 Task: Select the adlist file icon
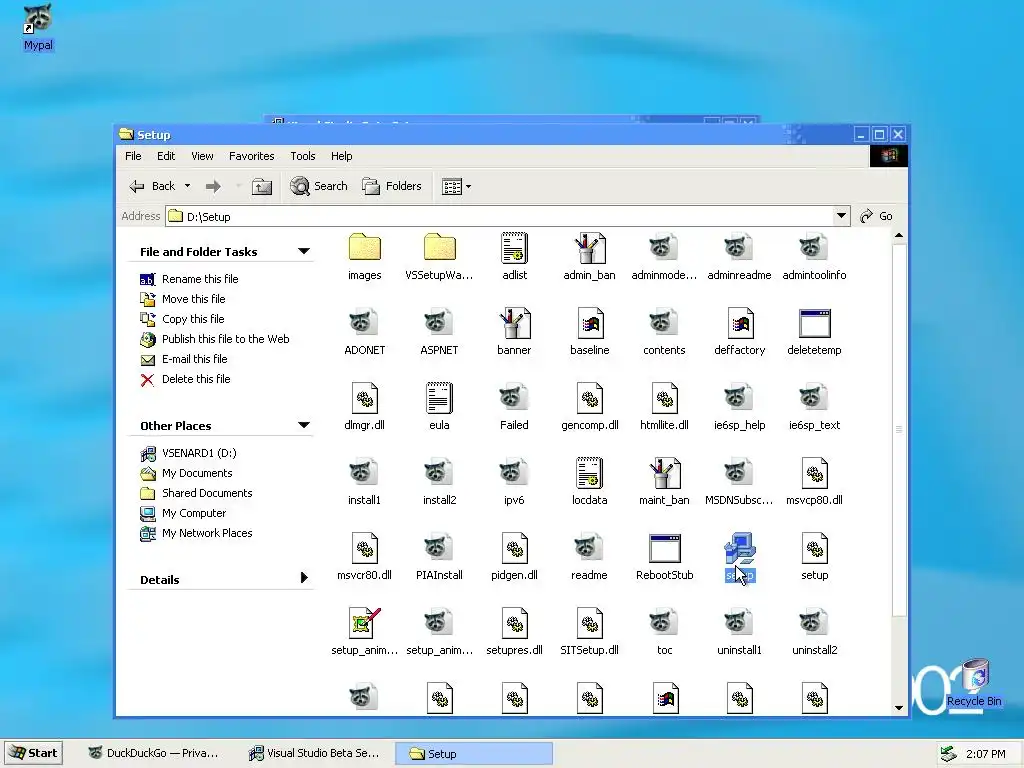coord(515,248)
